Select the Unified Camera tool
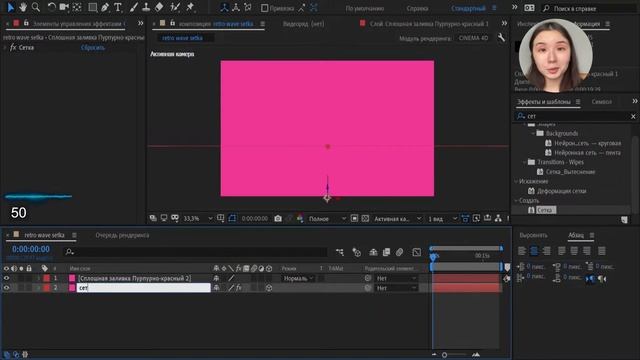640x360 pixels. (x=64, y=7)
